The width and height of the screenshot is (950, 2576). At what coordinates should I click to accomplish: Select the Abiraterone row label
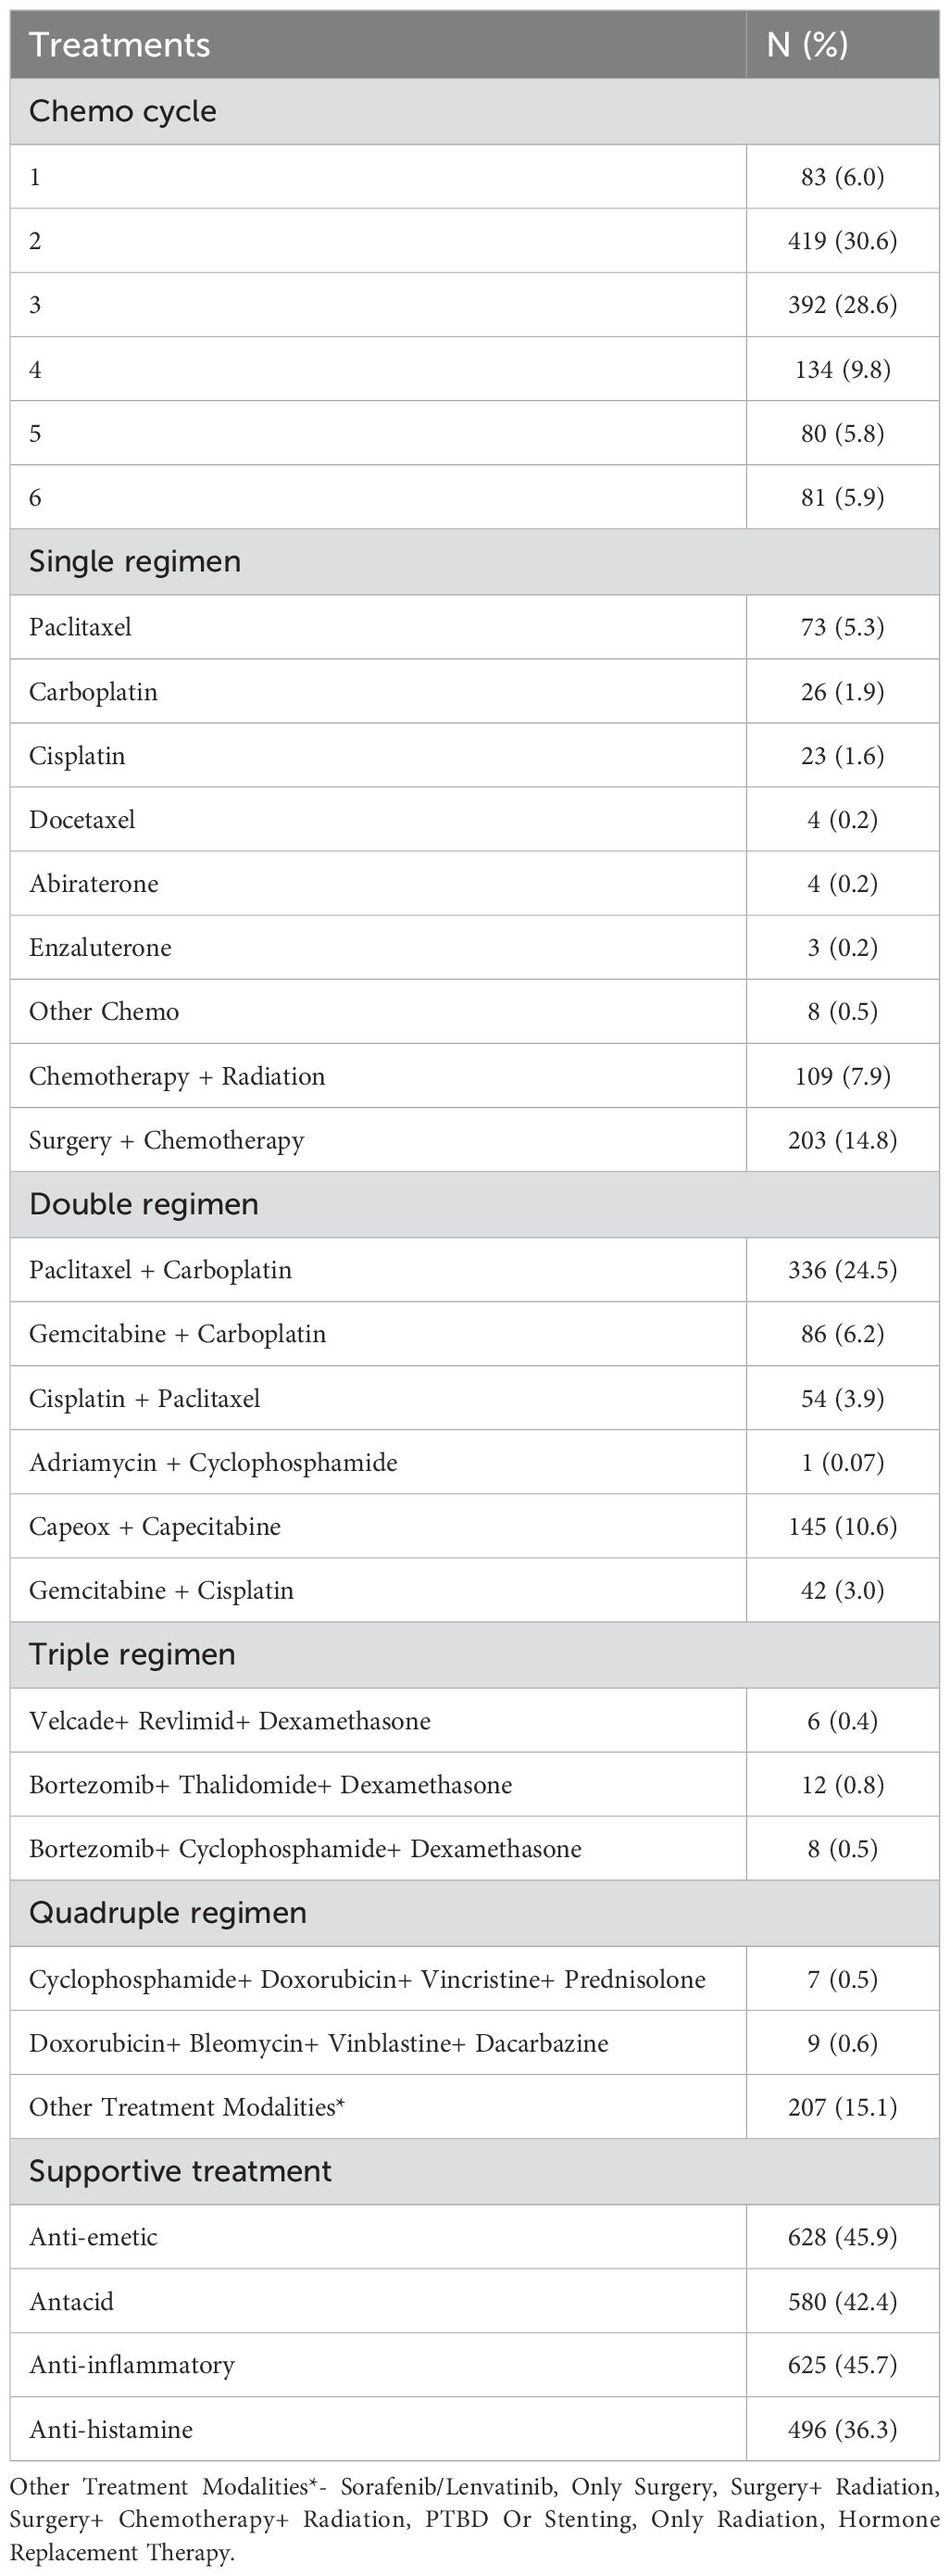click(x=94, y=884)
